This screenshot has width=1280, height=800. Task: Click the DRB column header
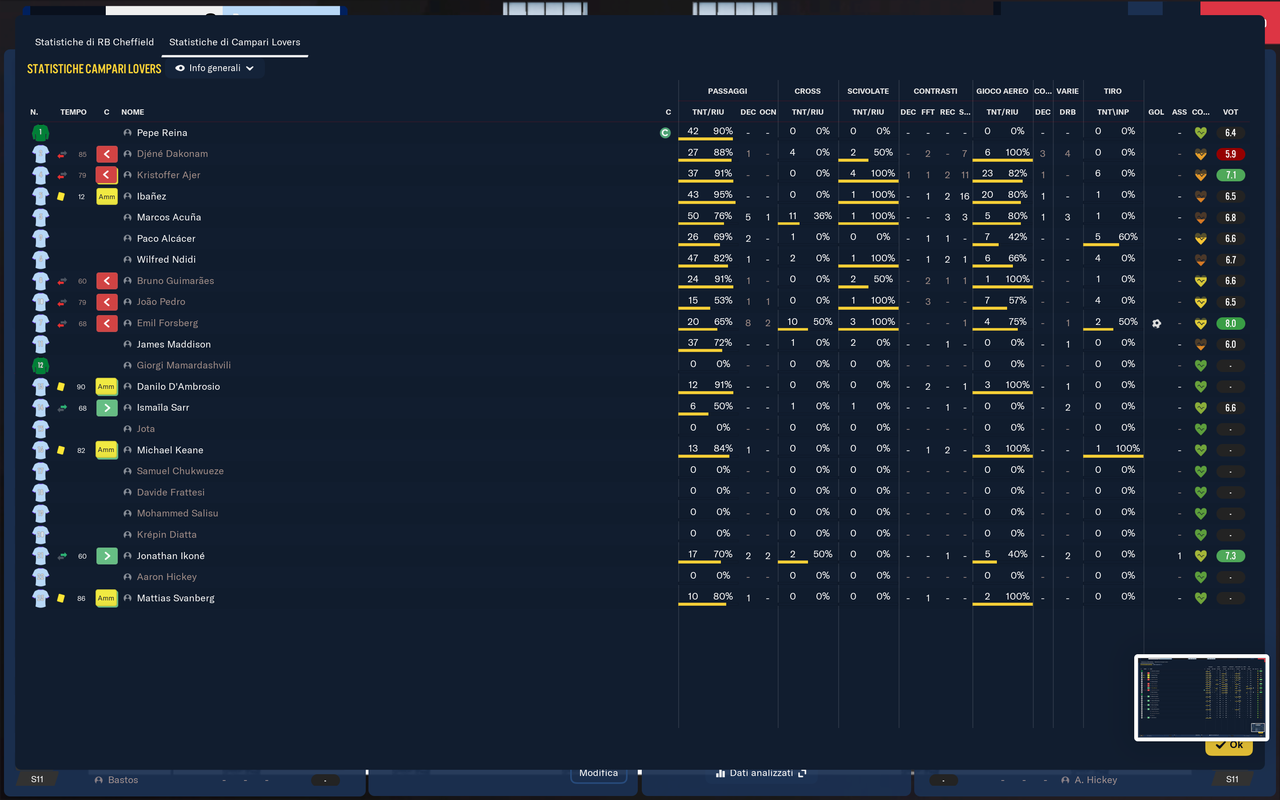1068,112
